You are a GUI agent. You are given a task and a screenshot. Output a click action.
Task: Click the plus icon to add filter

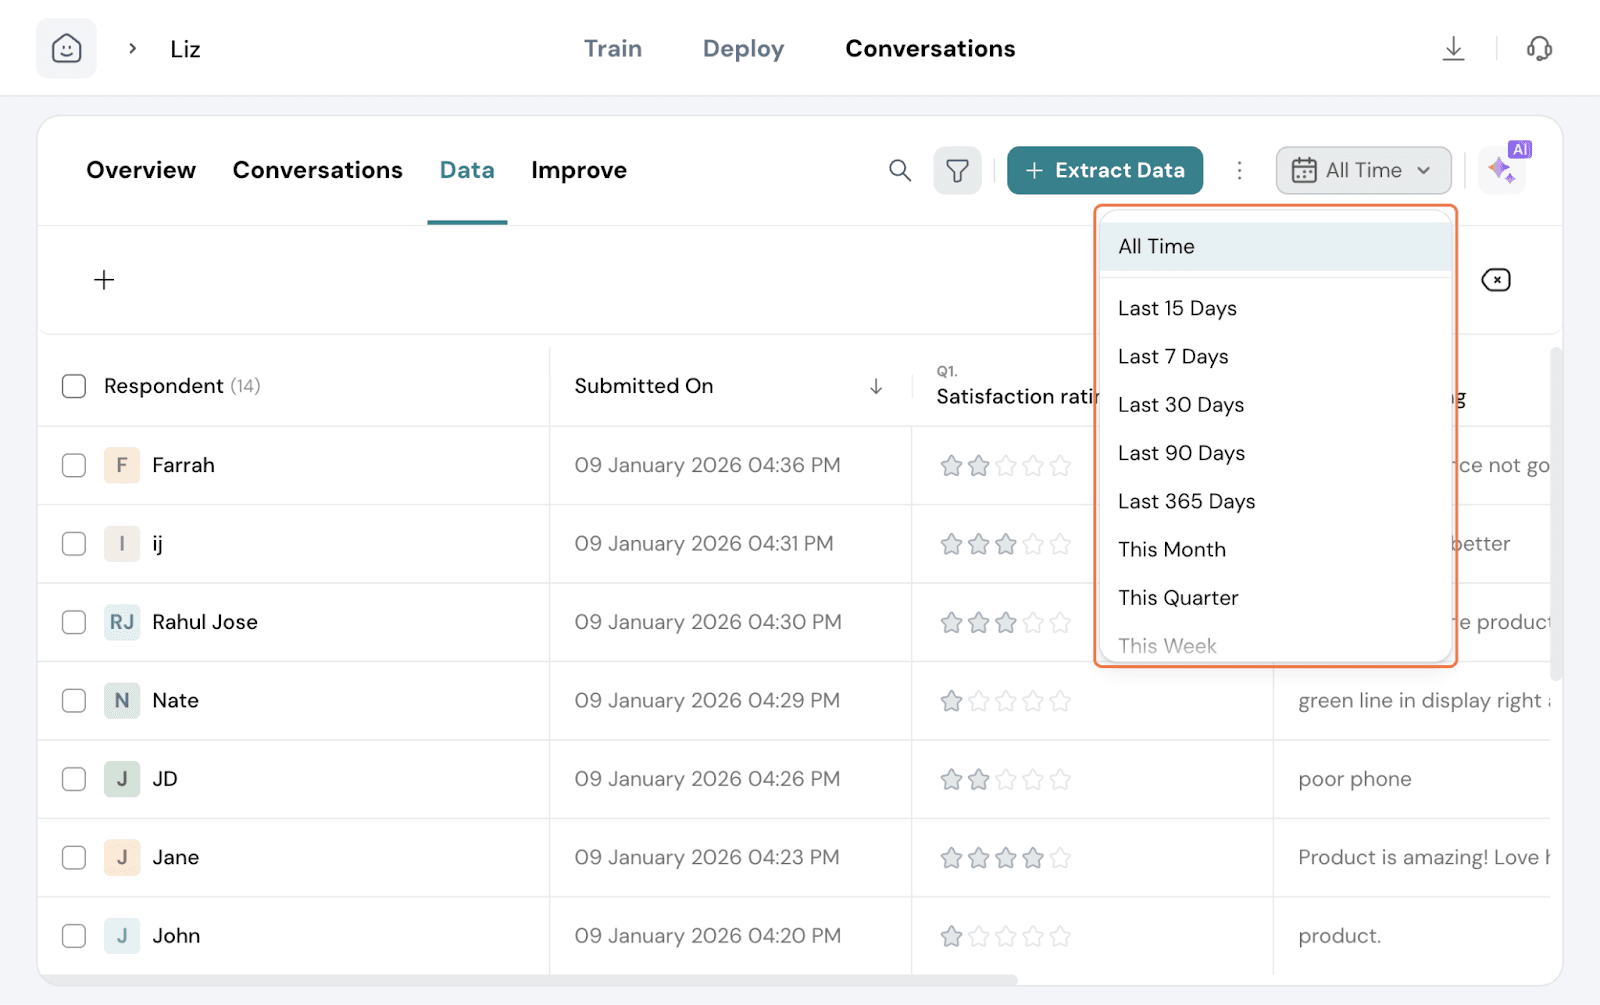click(104, 280)
